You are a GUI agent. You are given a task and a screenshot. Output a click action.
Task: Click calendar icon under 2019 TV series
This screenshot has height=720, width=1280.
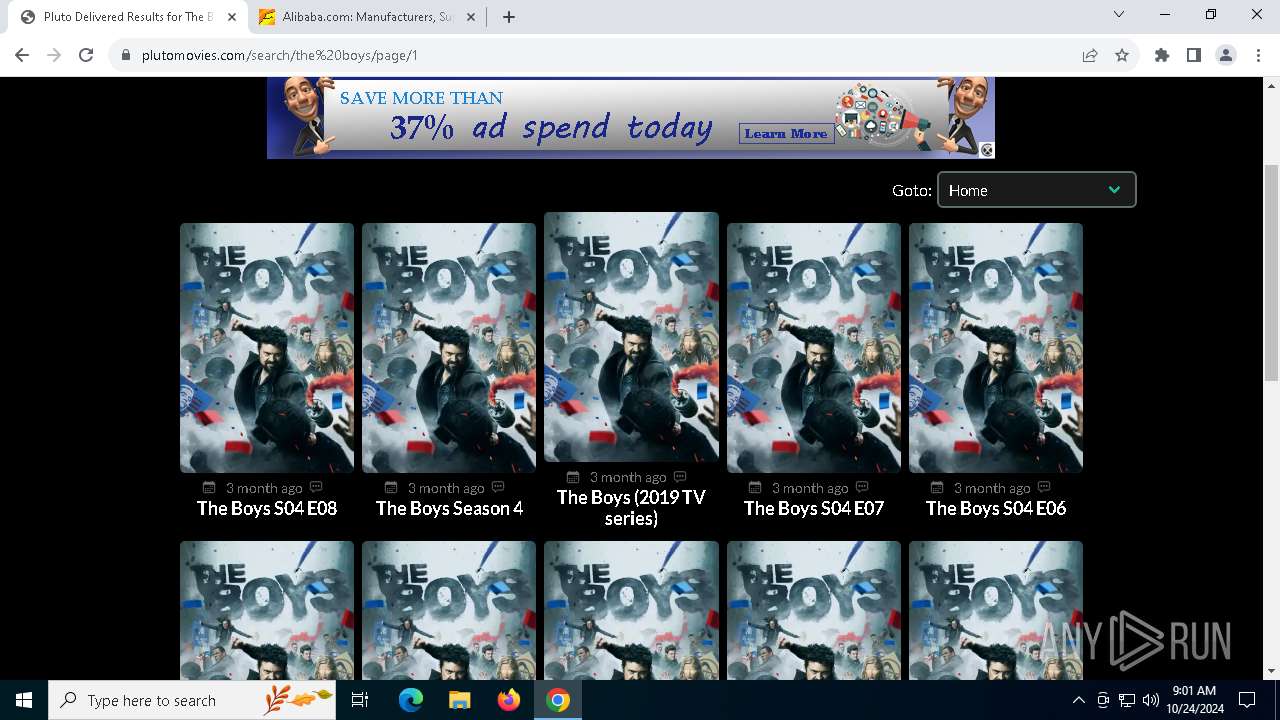pyautogui.click(x=573, y=477)
